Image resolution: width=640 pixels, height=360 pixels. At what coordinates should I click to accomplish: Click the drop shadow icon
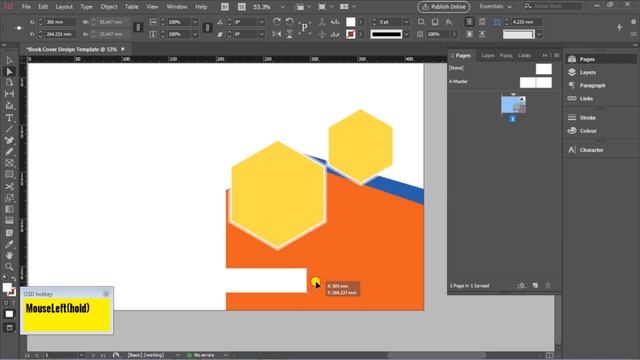435,22
